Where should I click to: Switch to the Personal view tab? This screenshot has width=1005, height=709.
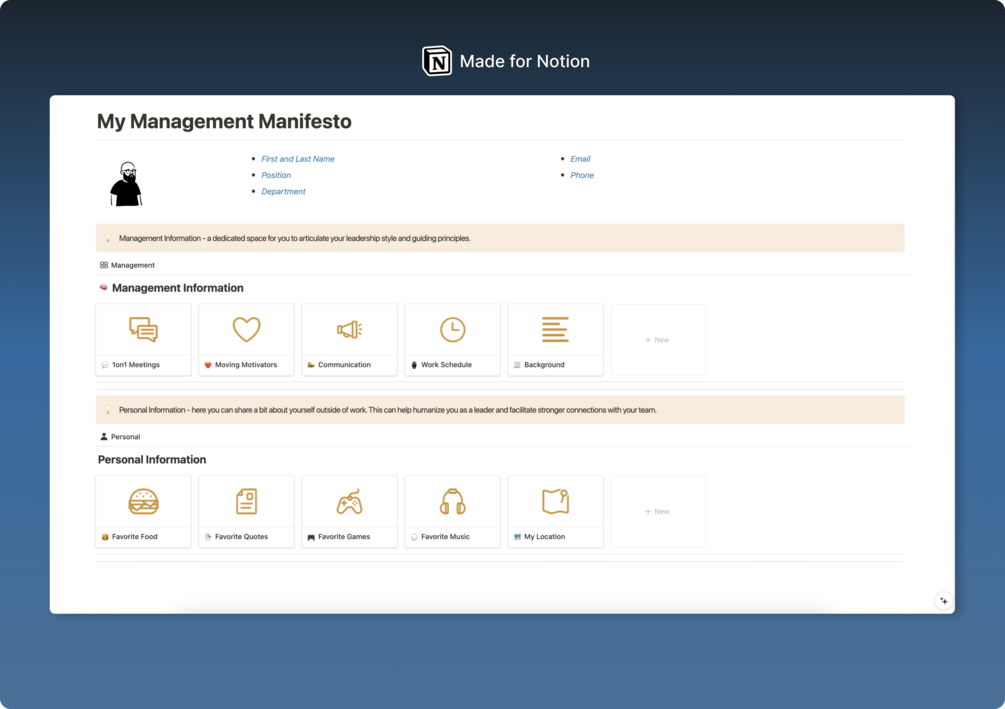120,437
